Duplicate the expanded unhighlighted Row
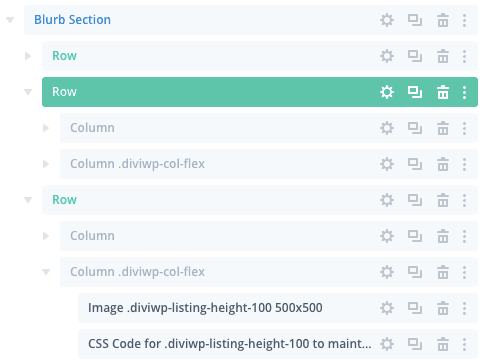Image resolution: width=484 pixels, height=364 pixels. click(415, 200)
